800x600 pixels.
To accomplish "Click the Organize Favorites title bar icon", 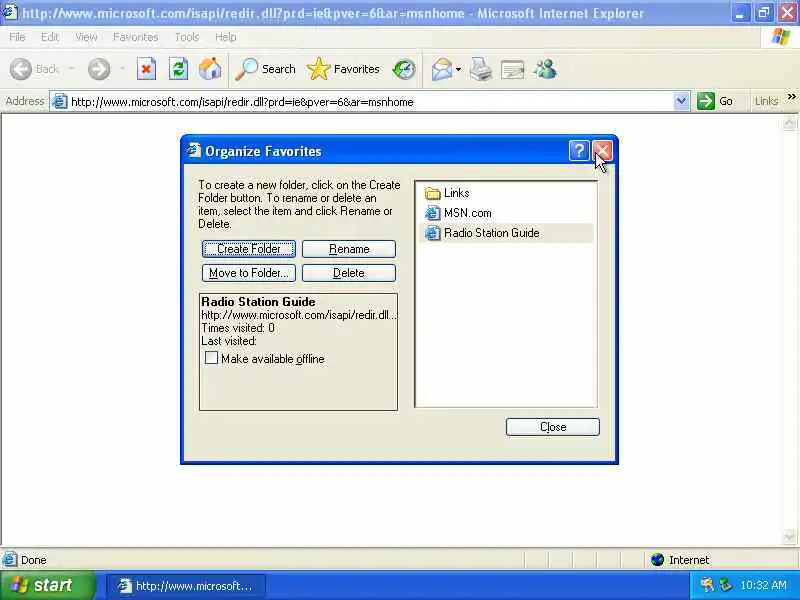I will click(194, 150).
